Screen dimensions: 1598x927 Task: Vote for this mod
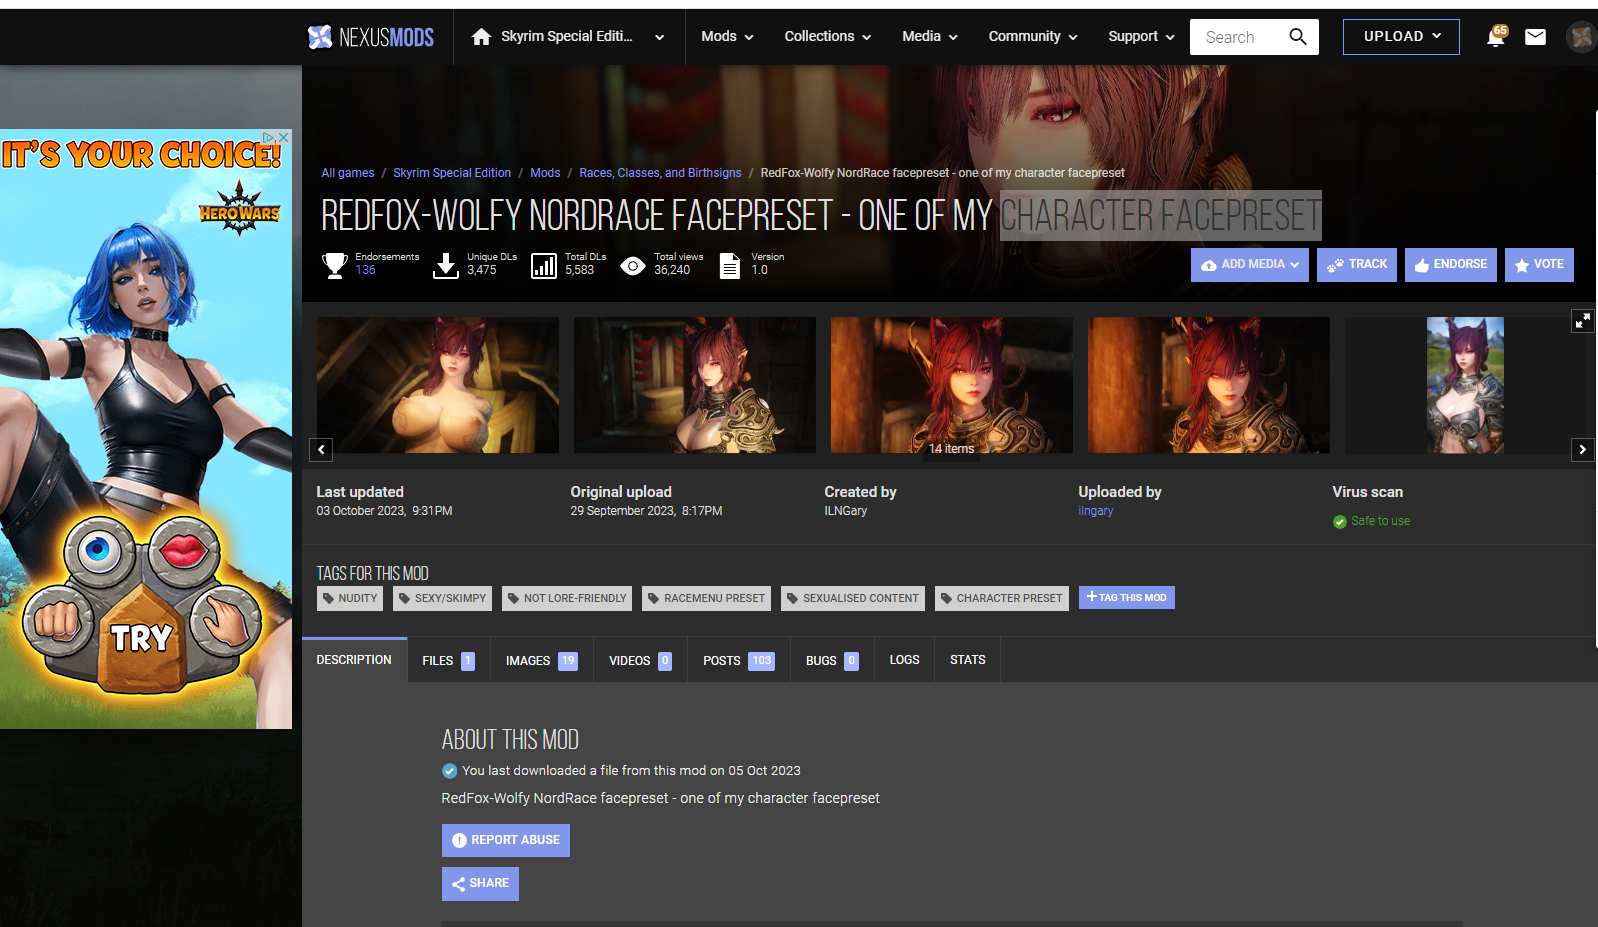point(1539,265)
